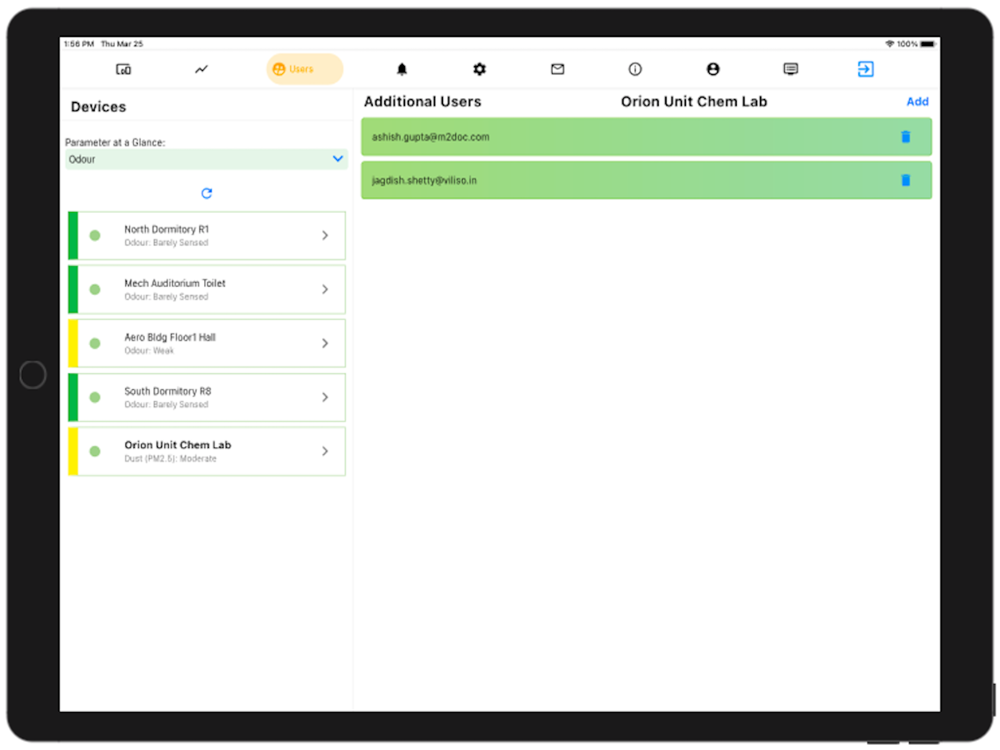Viewport: 1000px width, 750px height.
Task: Expand Orion Unit Chem Lab chevron
Action: point(325,451)
